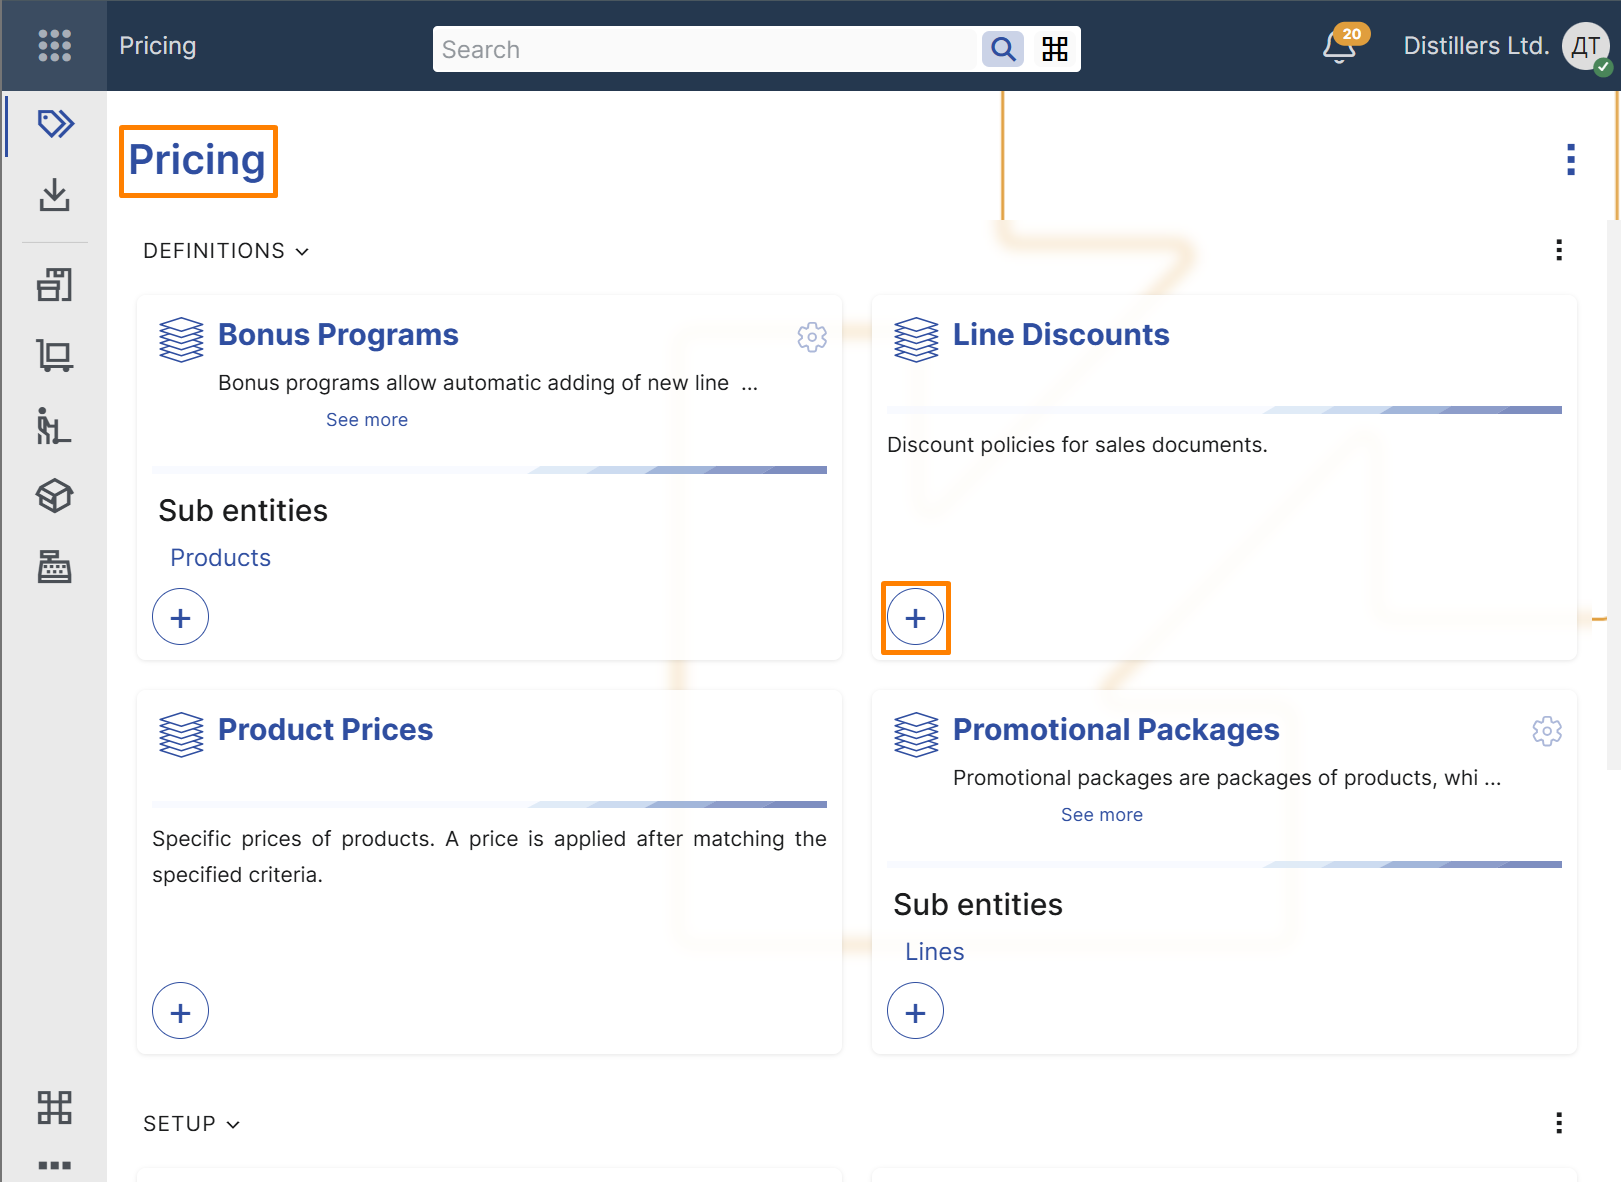Open Promotional Packages gear settings
The width and height of the screenshot is (1621, 1182).
point(1547,731)
